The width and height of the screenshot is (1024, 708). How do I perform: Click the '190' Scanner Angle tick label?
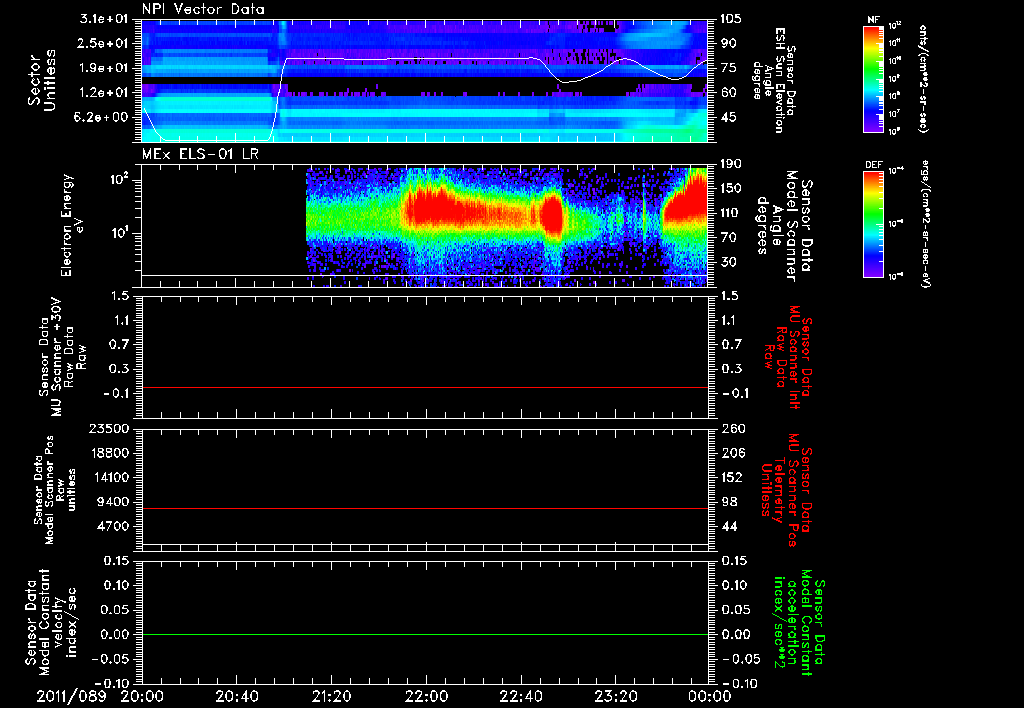tap(731, 164)
